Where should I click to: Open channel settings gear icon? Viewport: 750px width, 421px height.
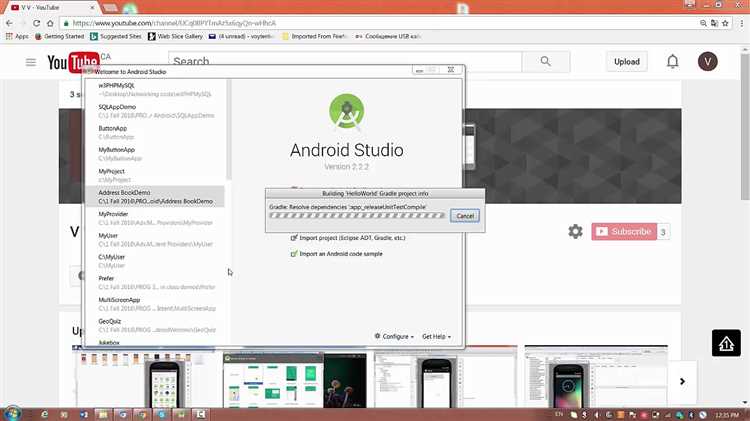click(575, 232)
